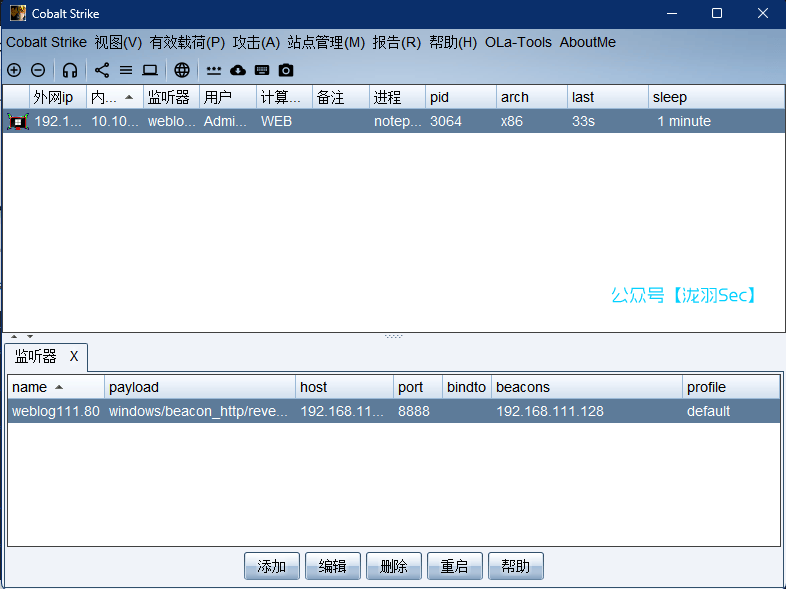Toggle sort on listener name column header
The width and height of the screenshot is (786, 589).
(x=56, y=387)
